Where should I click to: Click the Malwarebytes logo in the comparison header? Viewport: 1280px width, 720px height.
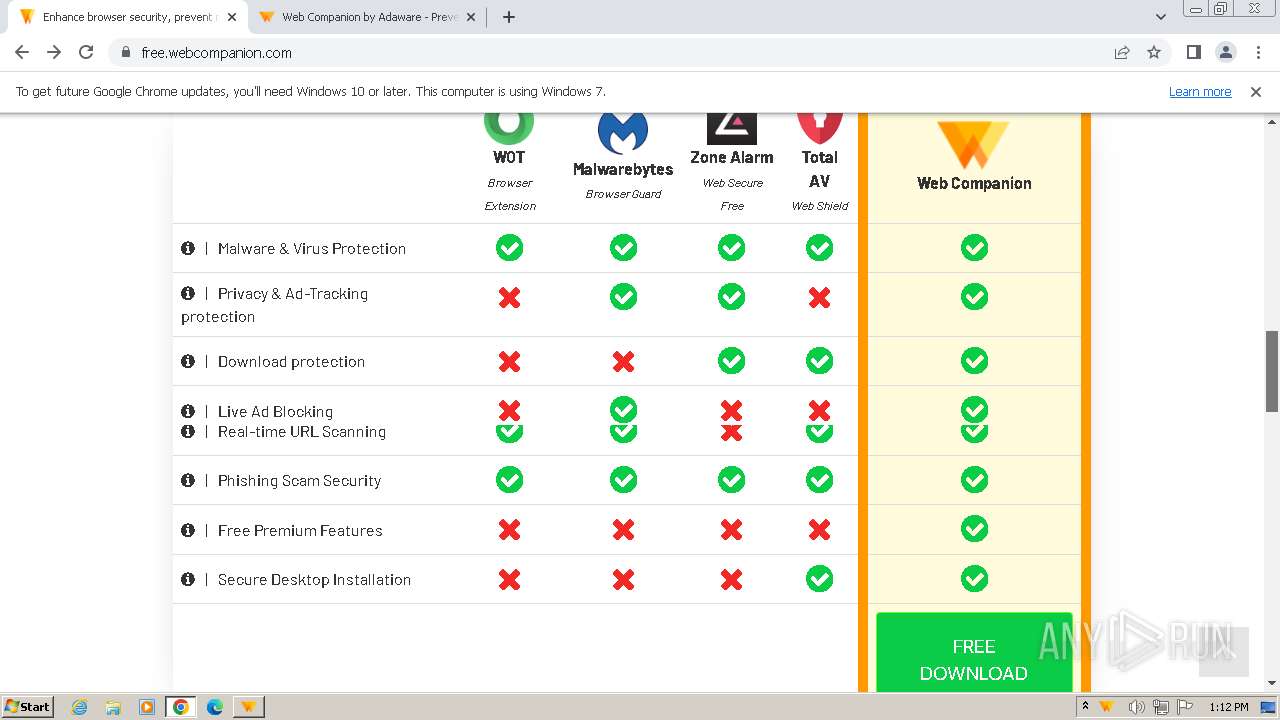coord(623,133)
